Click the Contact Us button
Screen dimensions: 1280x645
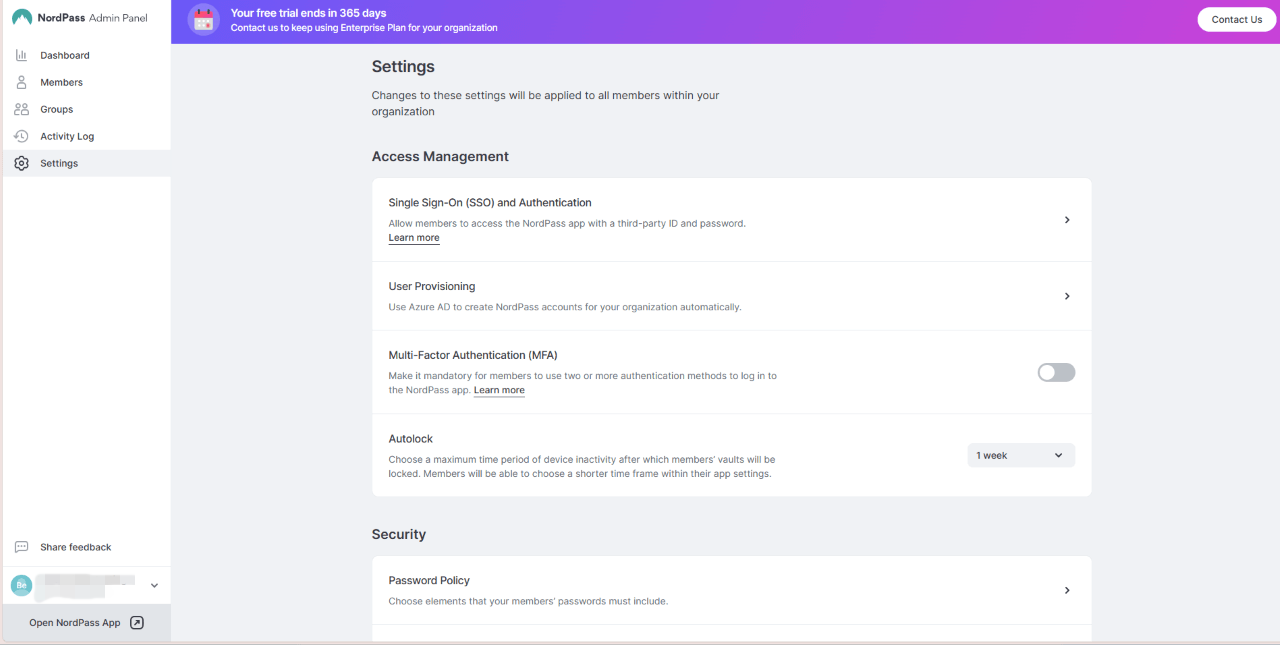coord(1236,19)
